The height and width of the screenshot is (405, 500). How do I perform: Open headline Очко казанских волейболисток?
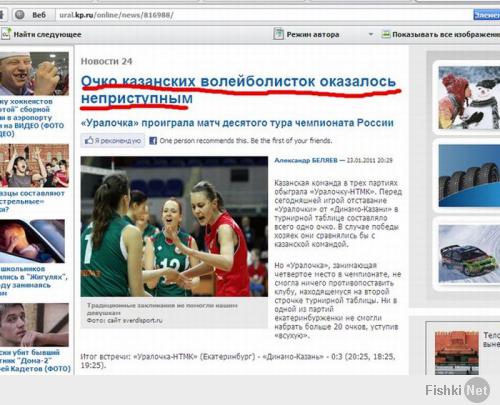coord(239,90)
